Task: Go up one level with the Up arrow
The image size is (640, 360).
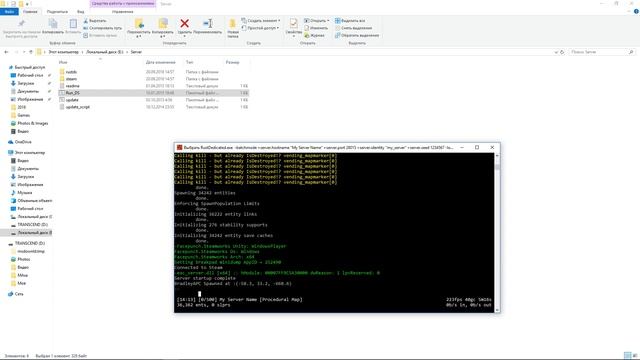Action: 31,52
